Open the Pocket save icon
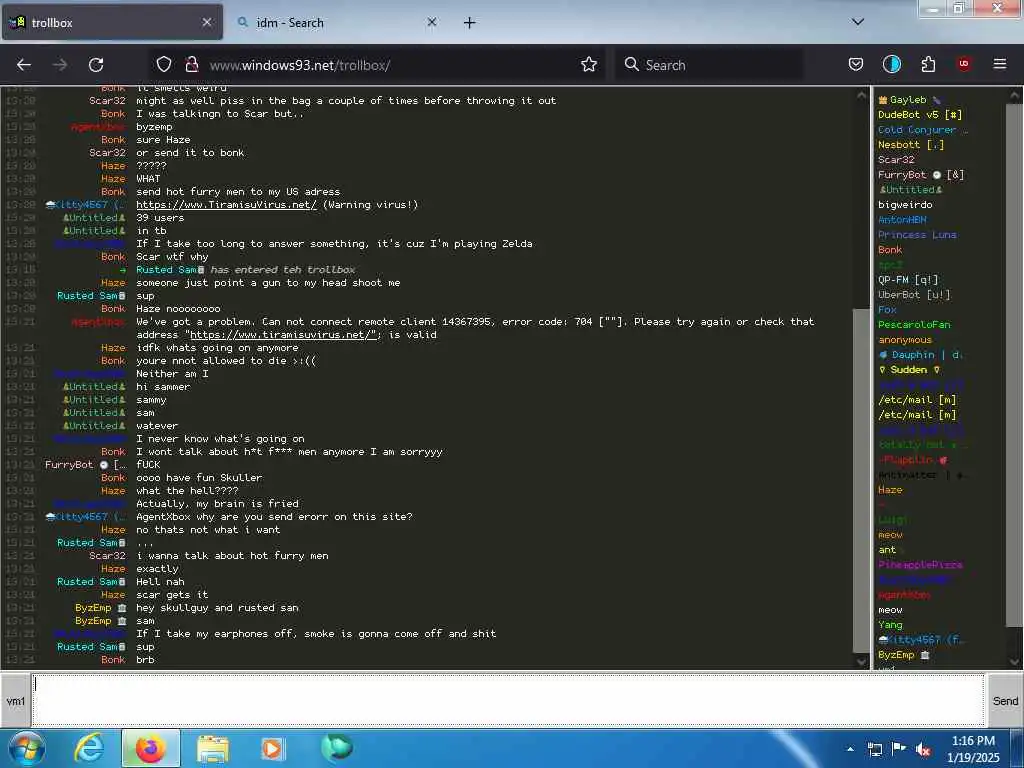Viewport: 1024px width, 768px height. pos(856,64)
